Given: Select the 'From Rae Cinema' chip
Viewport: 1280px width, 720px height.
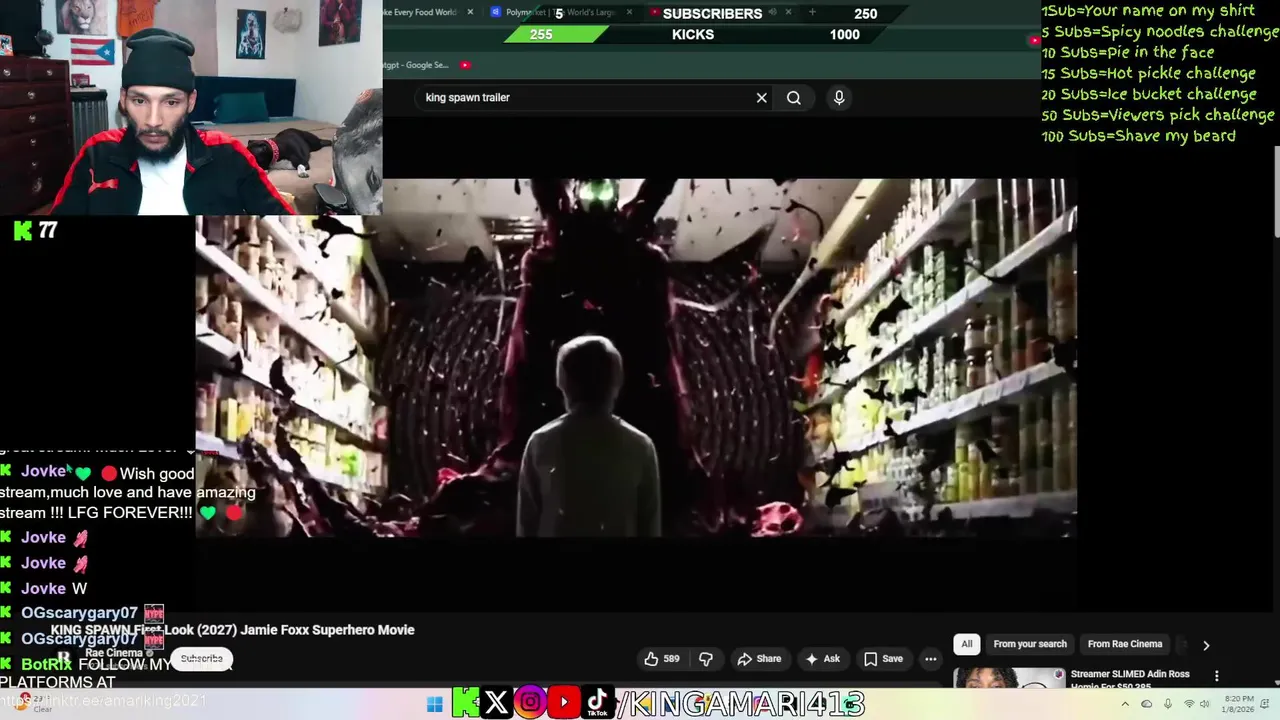Looking at the screenshot, I should [1125, 645].
